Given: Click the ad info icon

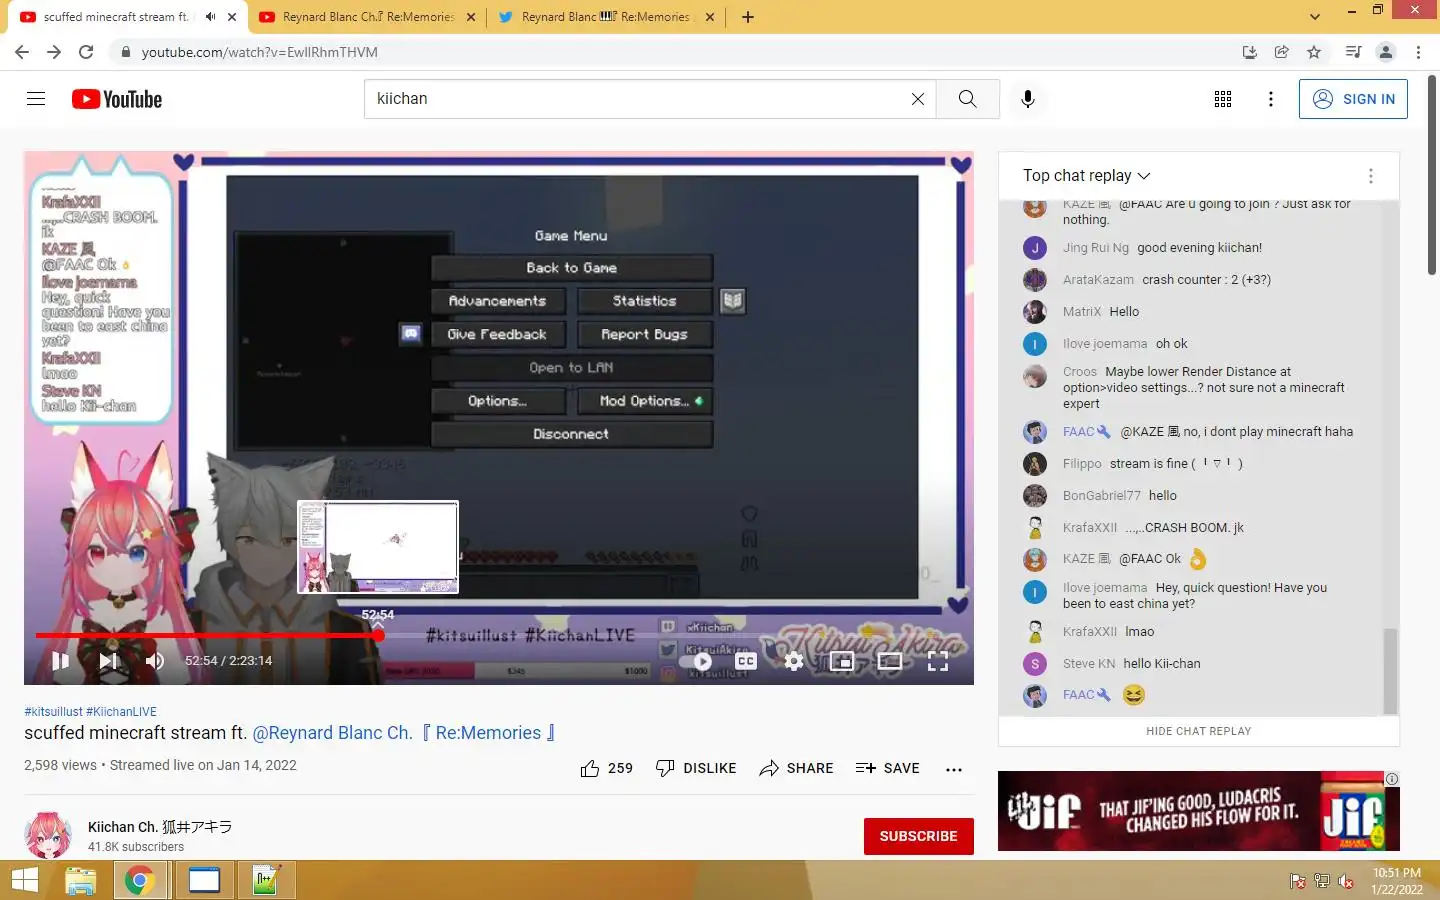Looking at the screenshot, I should point(1391,779).
